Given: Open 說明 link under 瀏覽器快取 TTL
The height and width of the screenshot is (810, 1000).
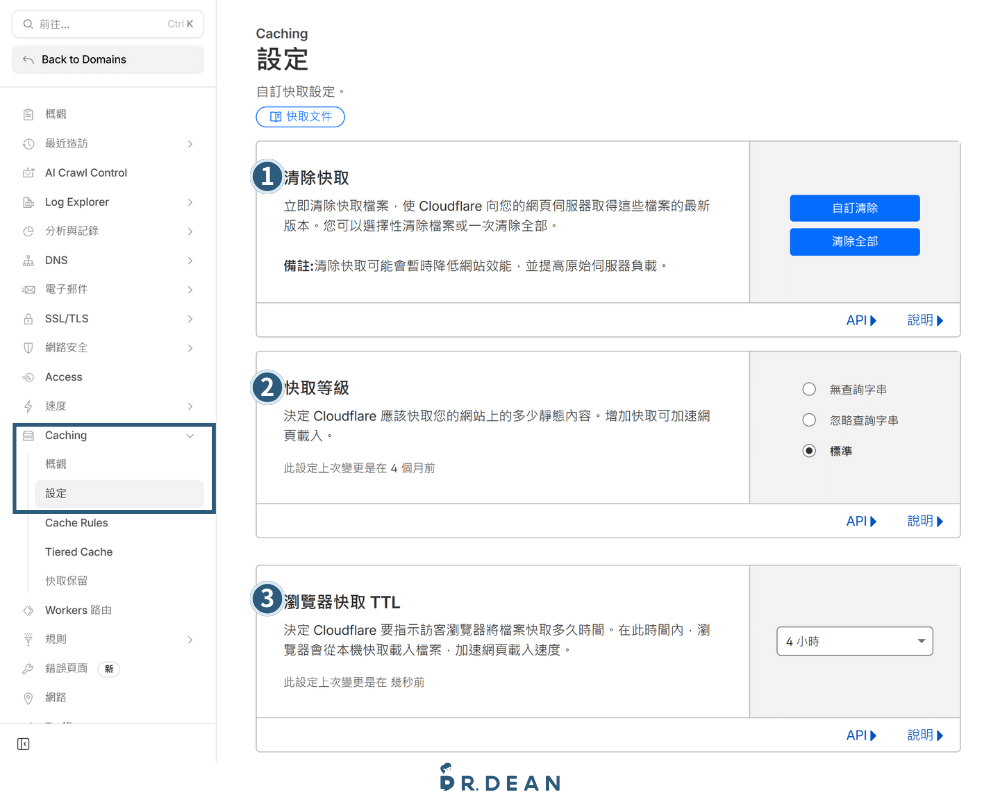Looking at the screenshot, I should pos(925,735).
